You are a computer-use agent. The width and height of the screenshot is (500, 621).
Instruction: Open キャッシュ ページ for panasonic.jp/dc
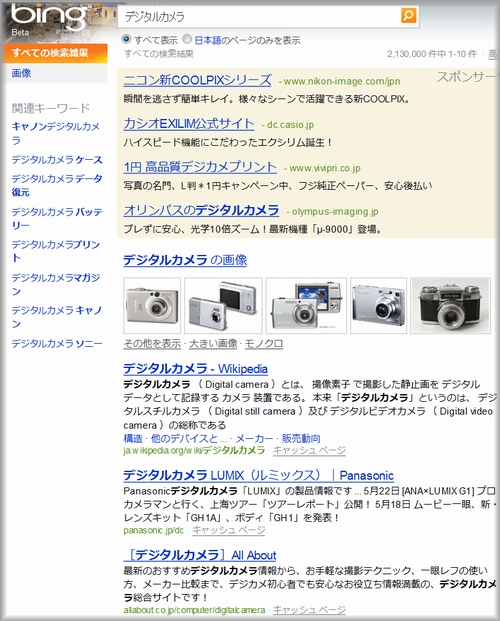(x=229, y=530)
